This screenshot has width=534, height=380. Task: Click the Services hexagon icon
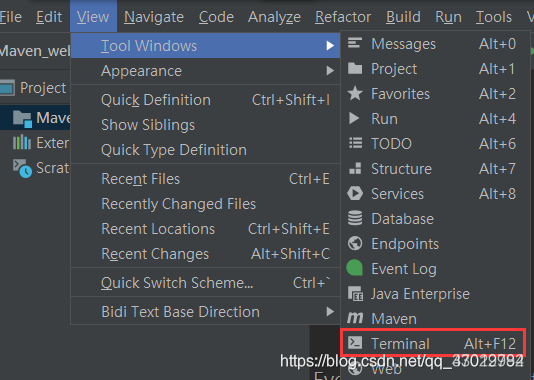(355, 193)
